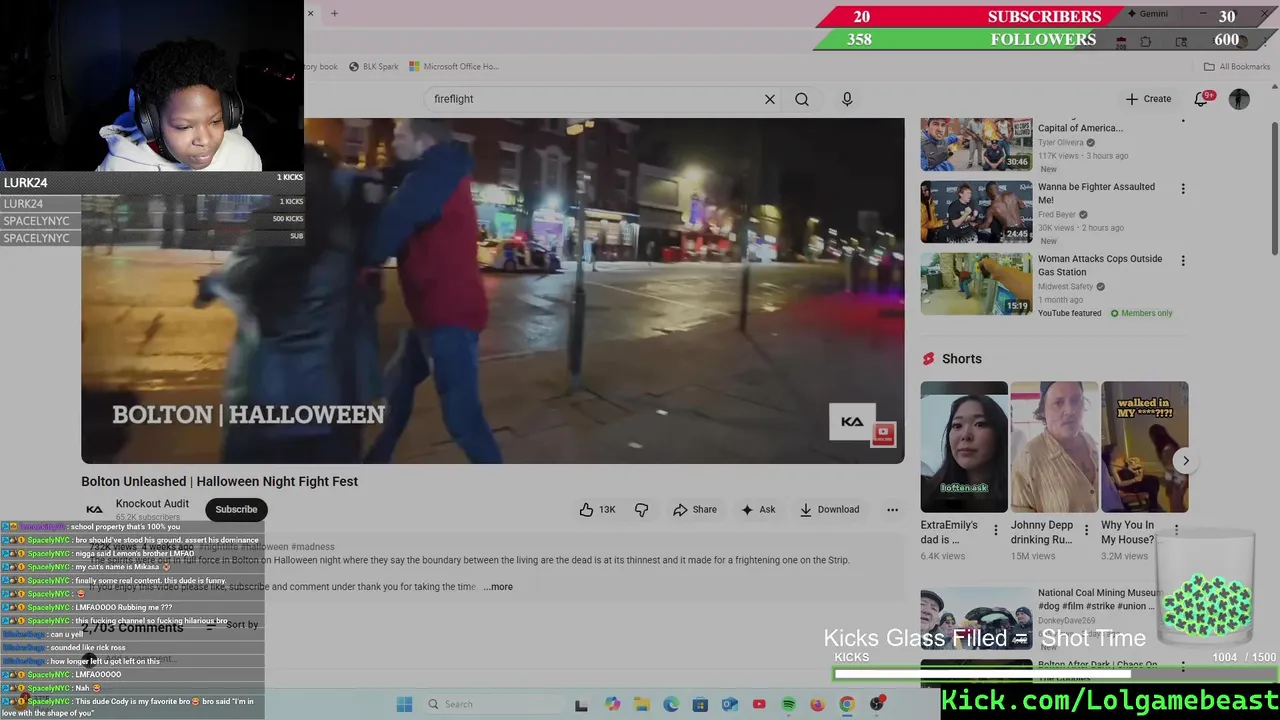Launch Microsoft Edge from taskbar
The width and height of the screenshot is (1280, 720).
click(x=671, y=704)
